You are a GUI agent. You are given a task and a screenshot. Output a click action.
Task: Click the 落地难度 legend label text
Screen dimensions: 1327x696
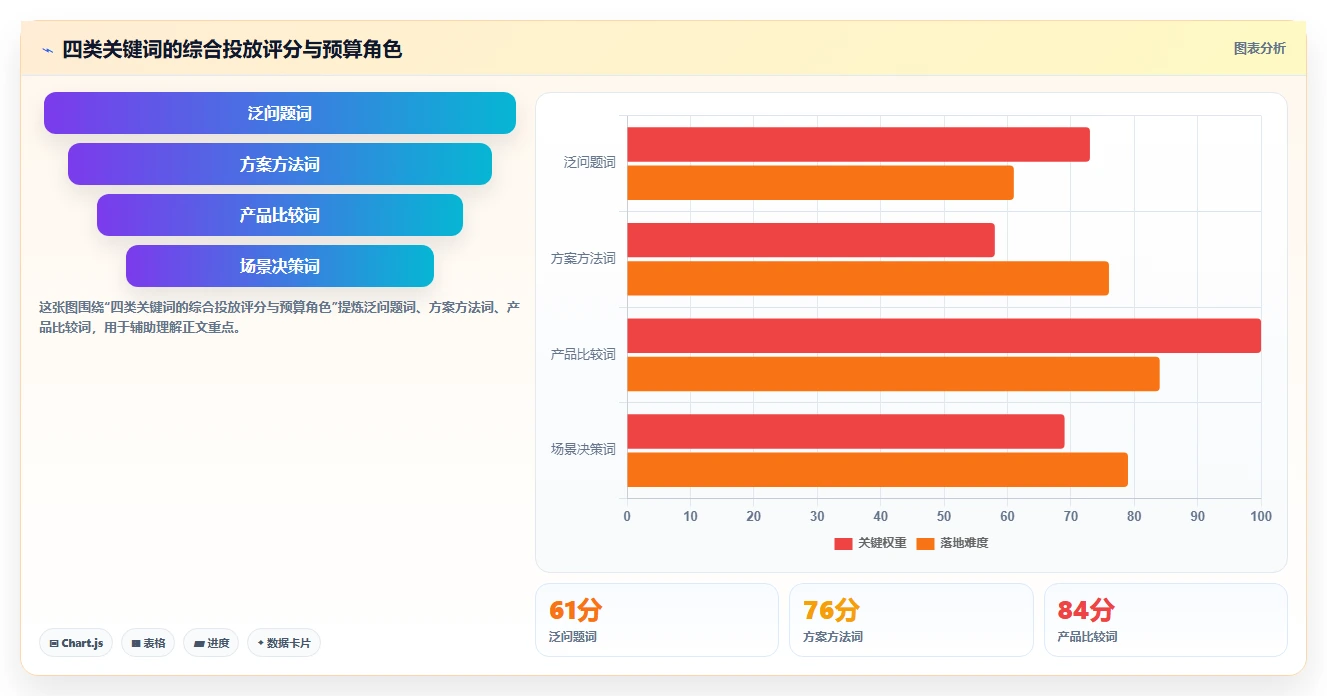pyautogui.click(x=964, y=543)
